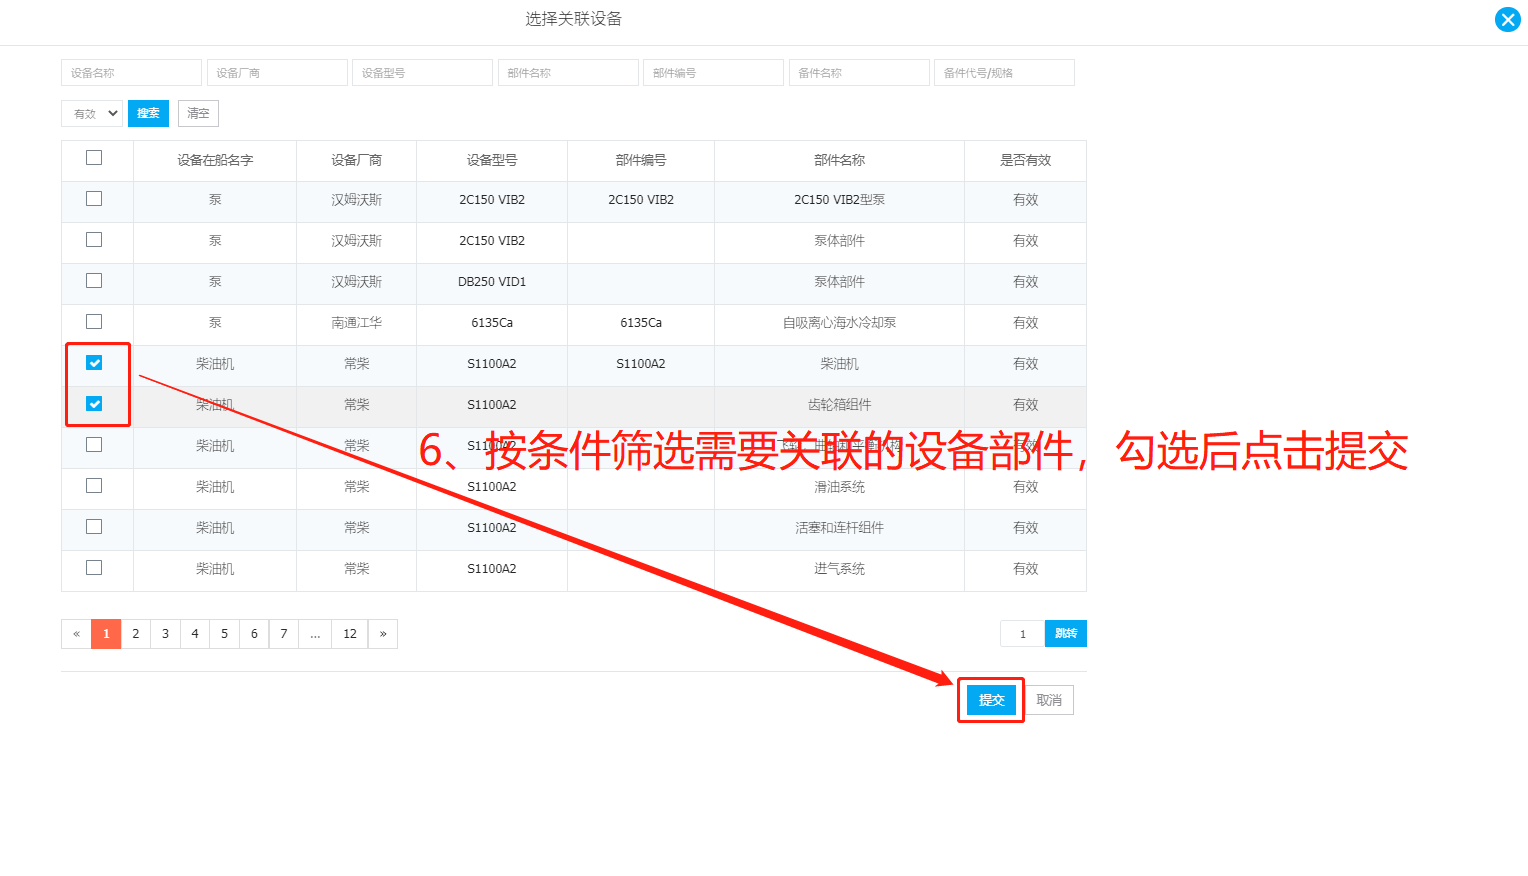Click the 设备型号 column header
This screenshot has width=1528, height=876.
pos(492,160)
